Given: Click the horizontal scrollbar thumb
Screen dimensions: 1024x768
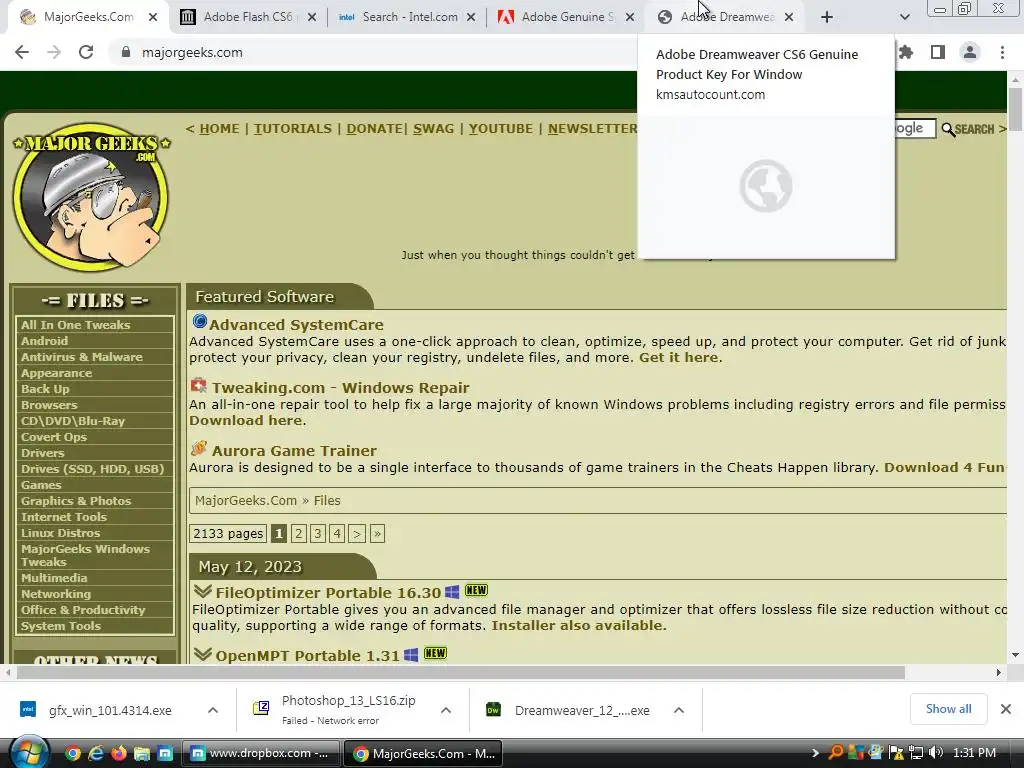Looking at the screenshot, I should (x=460, y=673).
